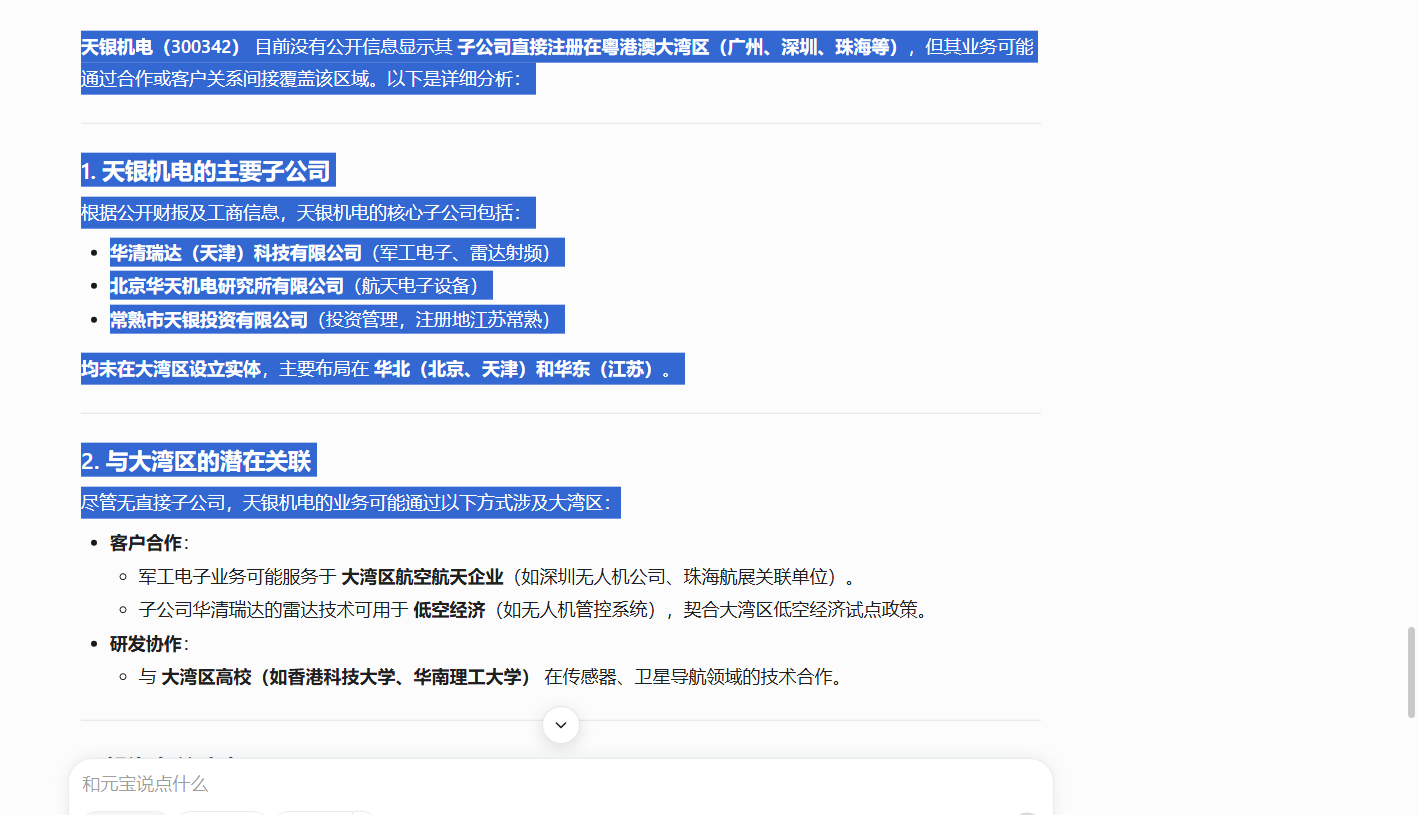Click the text '契合大湾区低空经济试点政策'

[800, 610]
